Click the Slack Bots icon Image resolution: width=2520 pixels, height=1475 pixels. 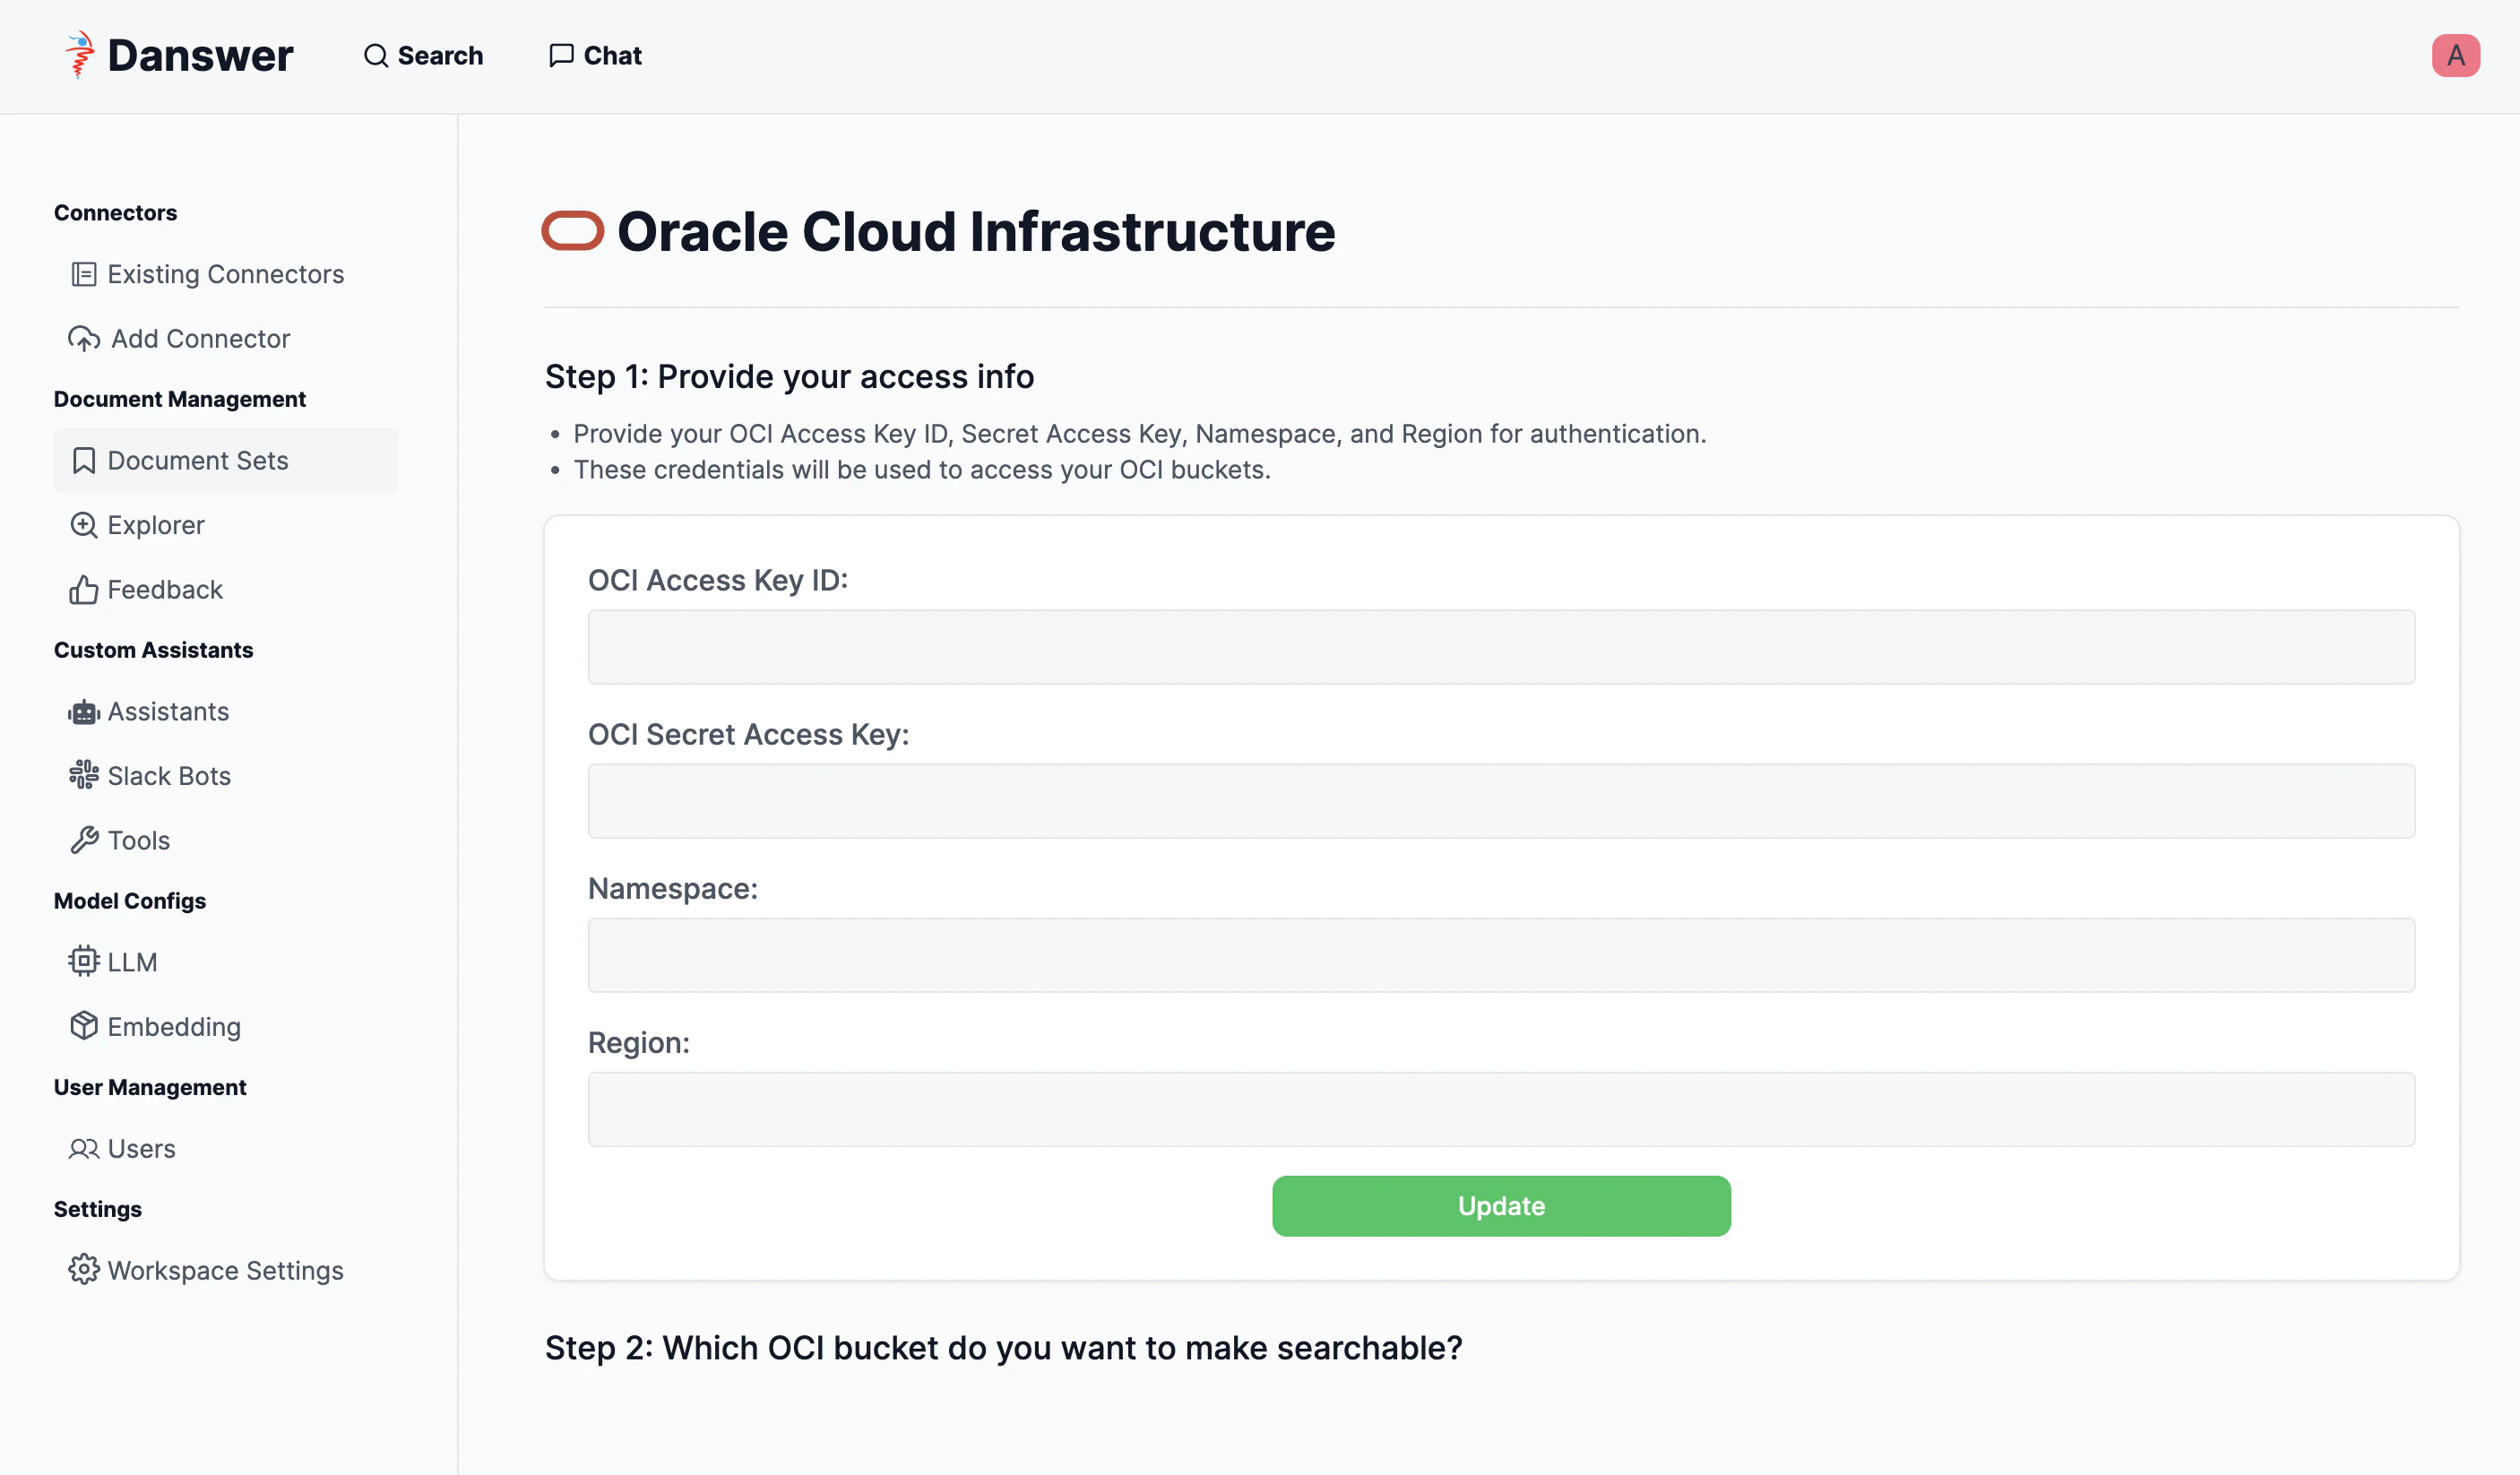coord(84,775)
